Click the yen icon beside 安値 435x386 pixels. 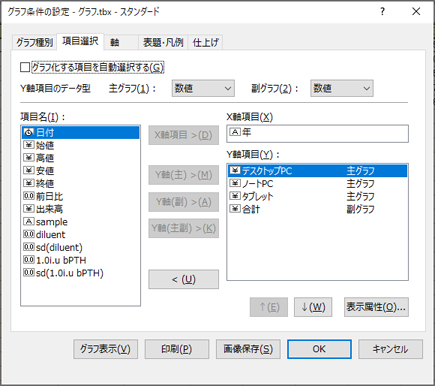(x=29, y=171)
